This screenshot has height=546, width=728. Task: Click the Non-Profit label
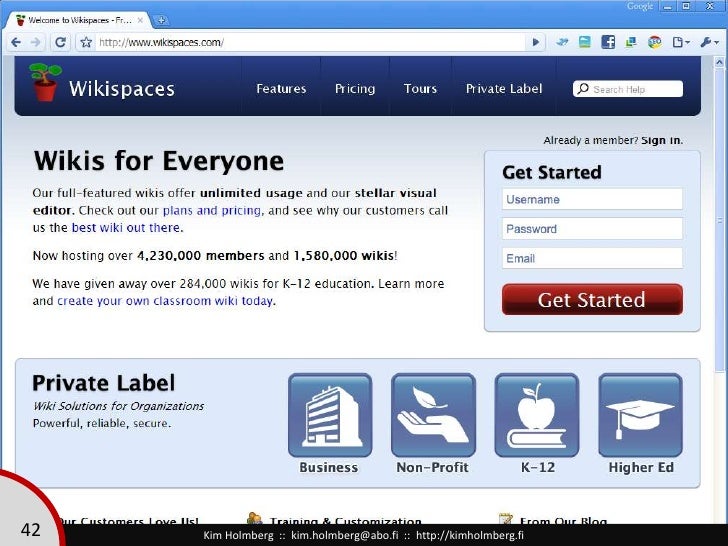pos(432,467)
